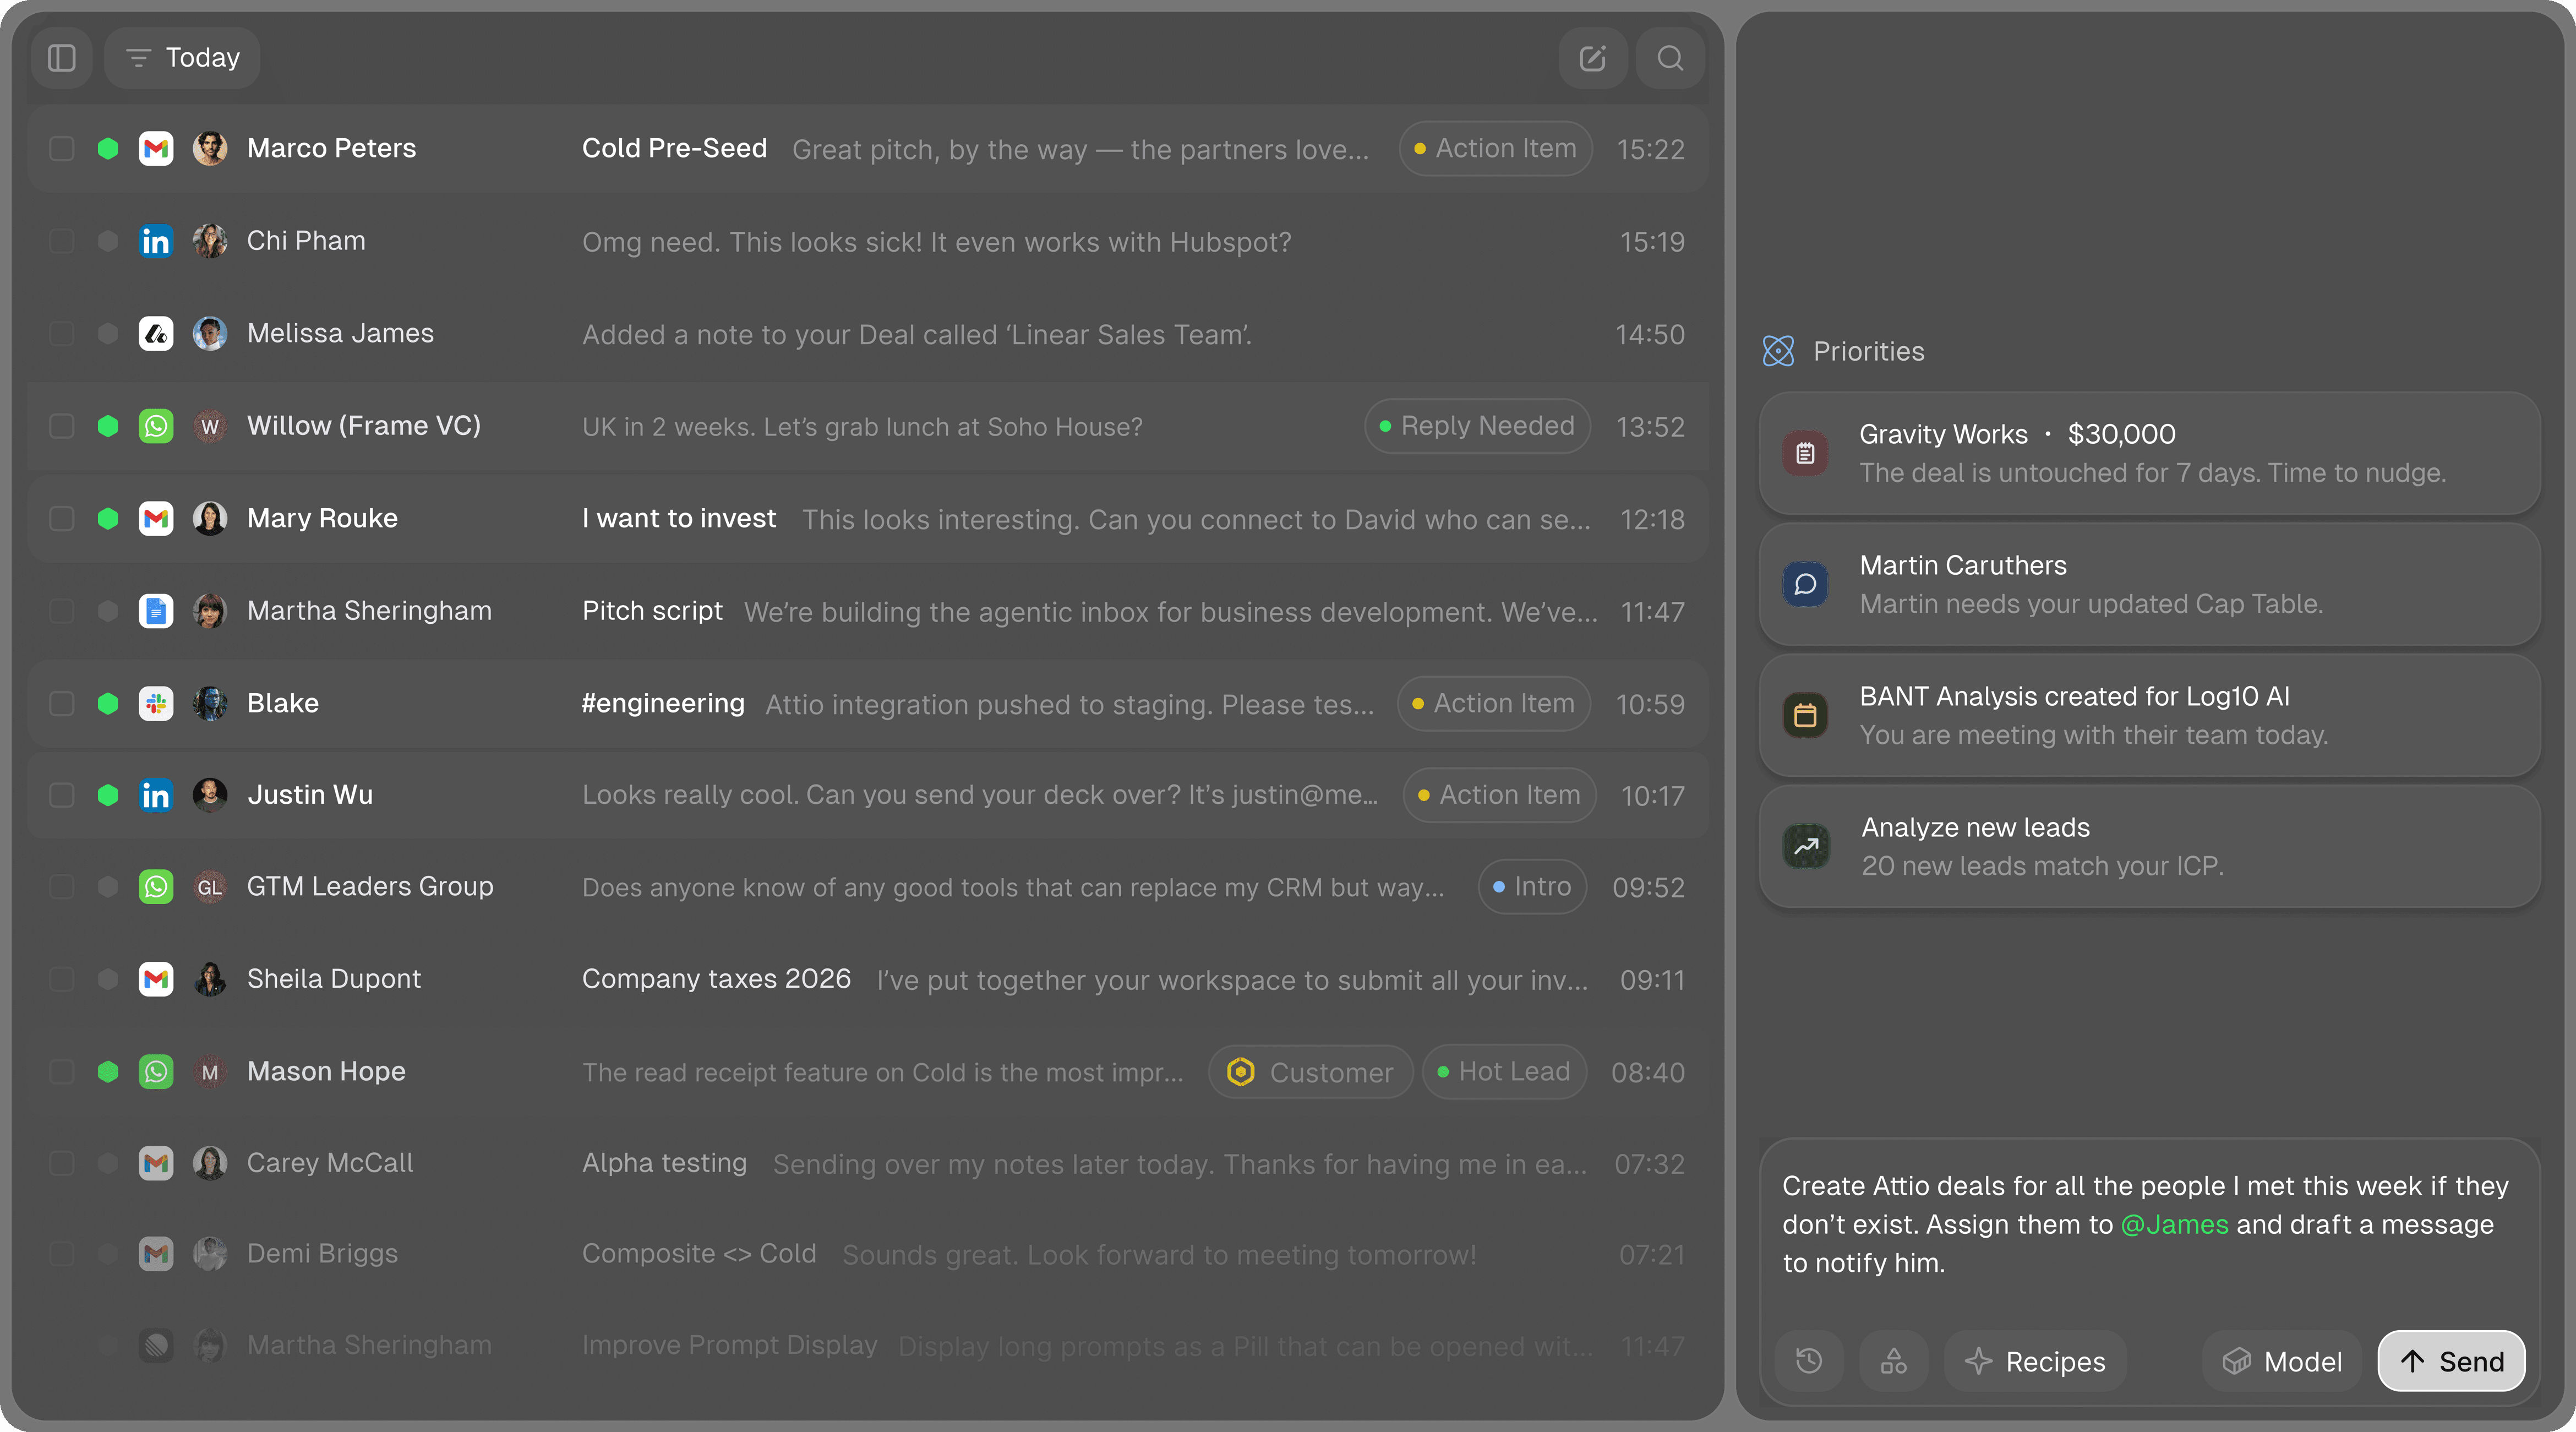
Task: Expand the Recipes menu
Action: click(2035, 1361)
